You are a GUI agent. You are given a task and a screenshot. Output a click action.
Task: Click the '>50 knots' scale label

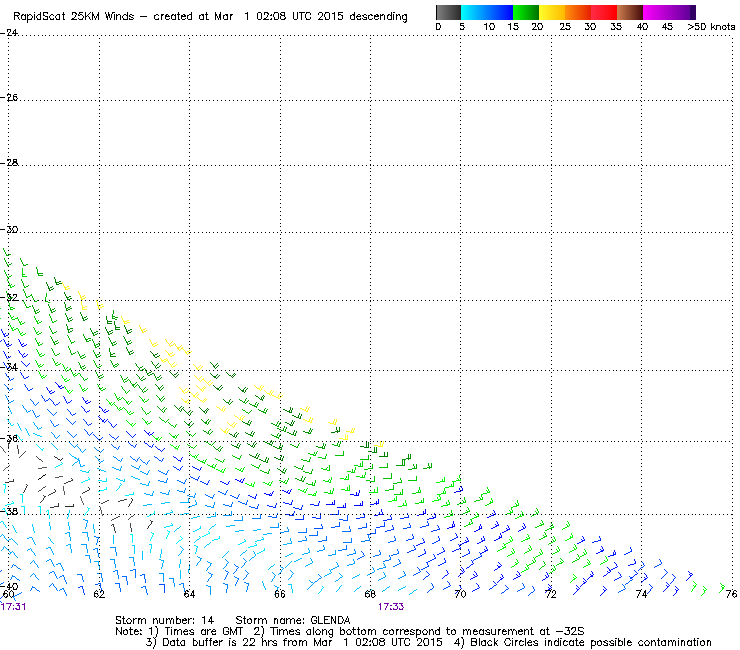point(711,27)
